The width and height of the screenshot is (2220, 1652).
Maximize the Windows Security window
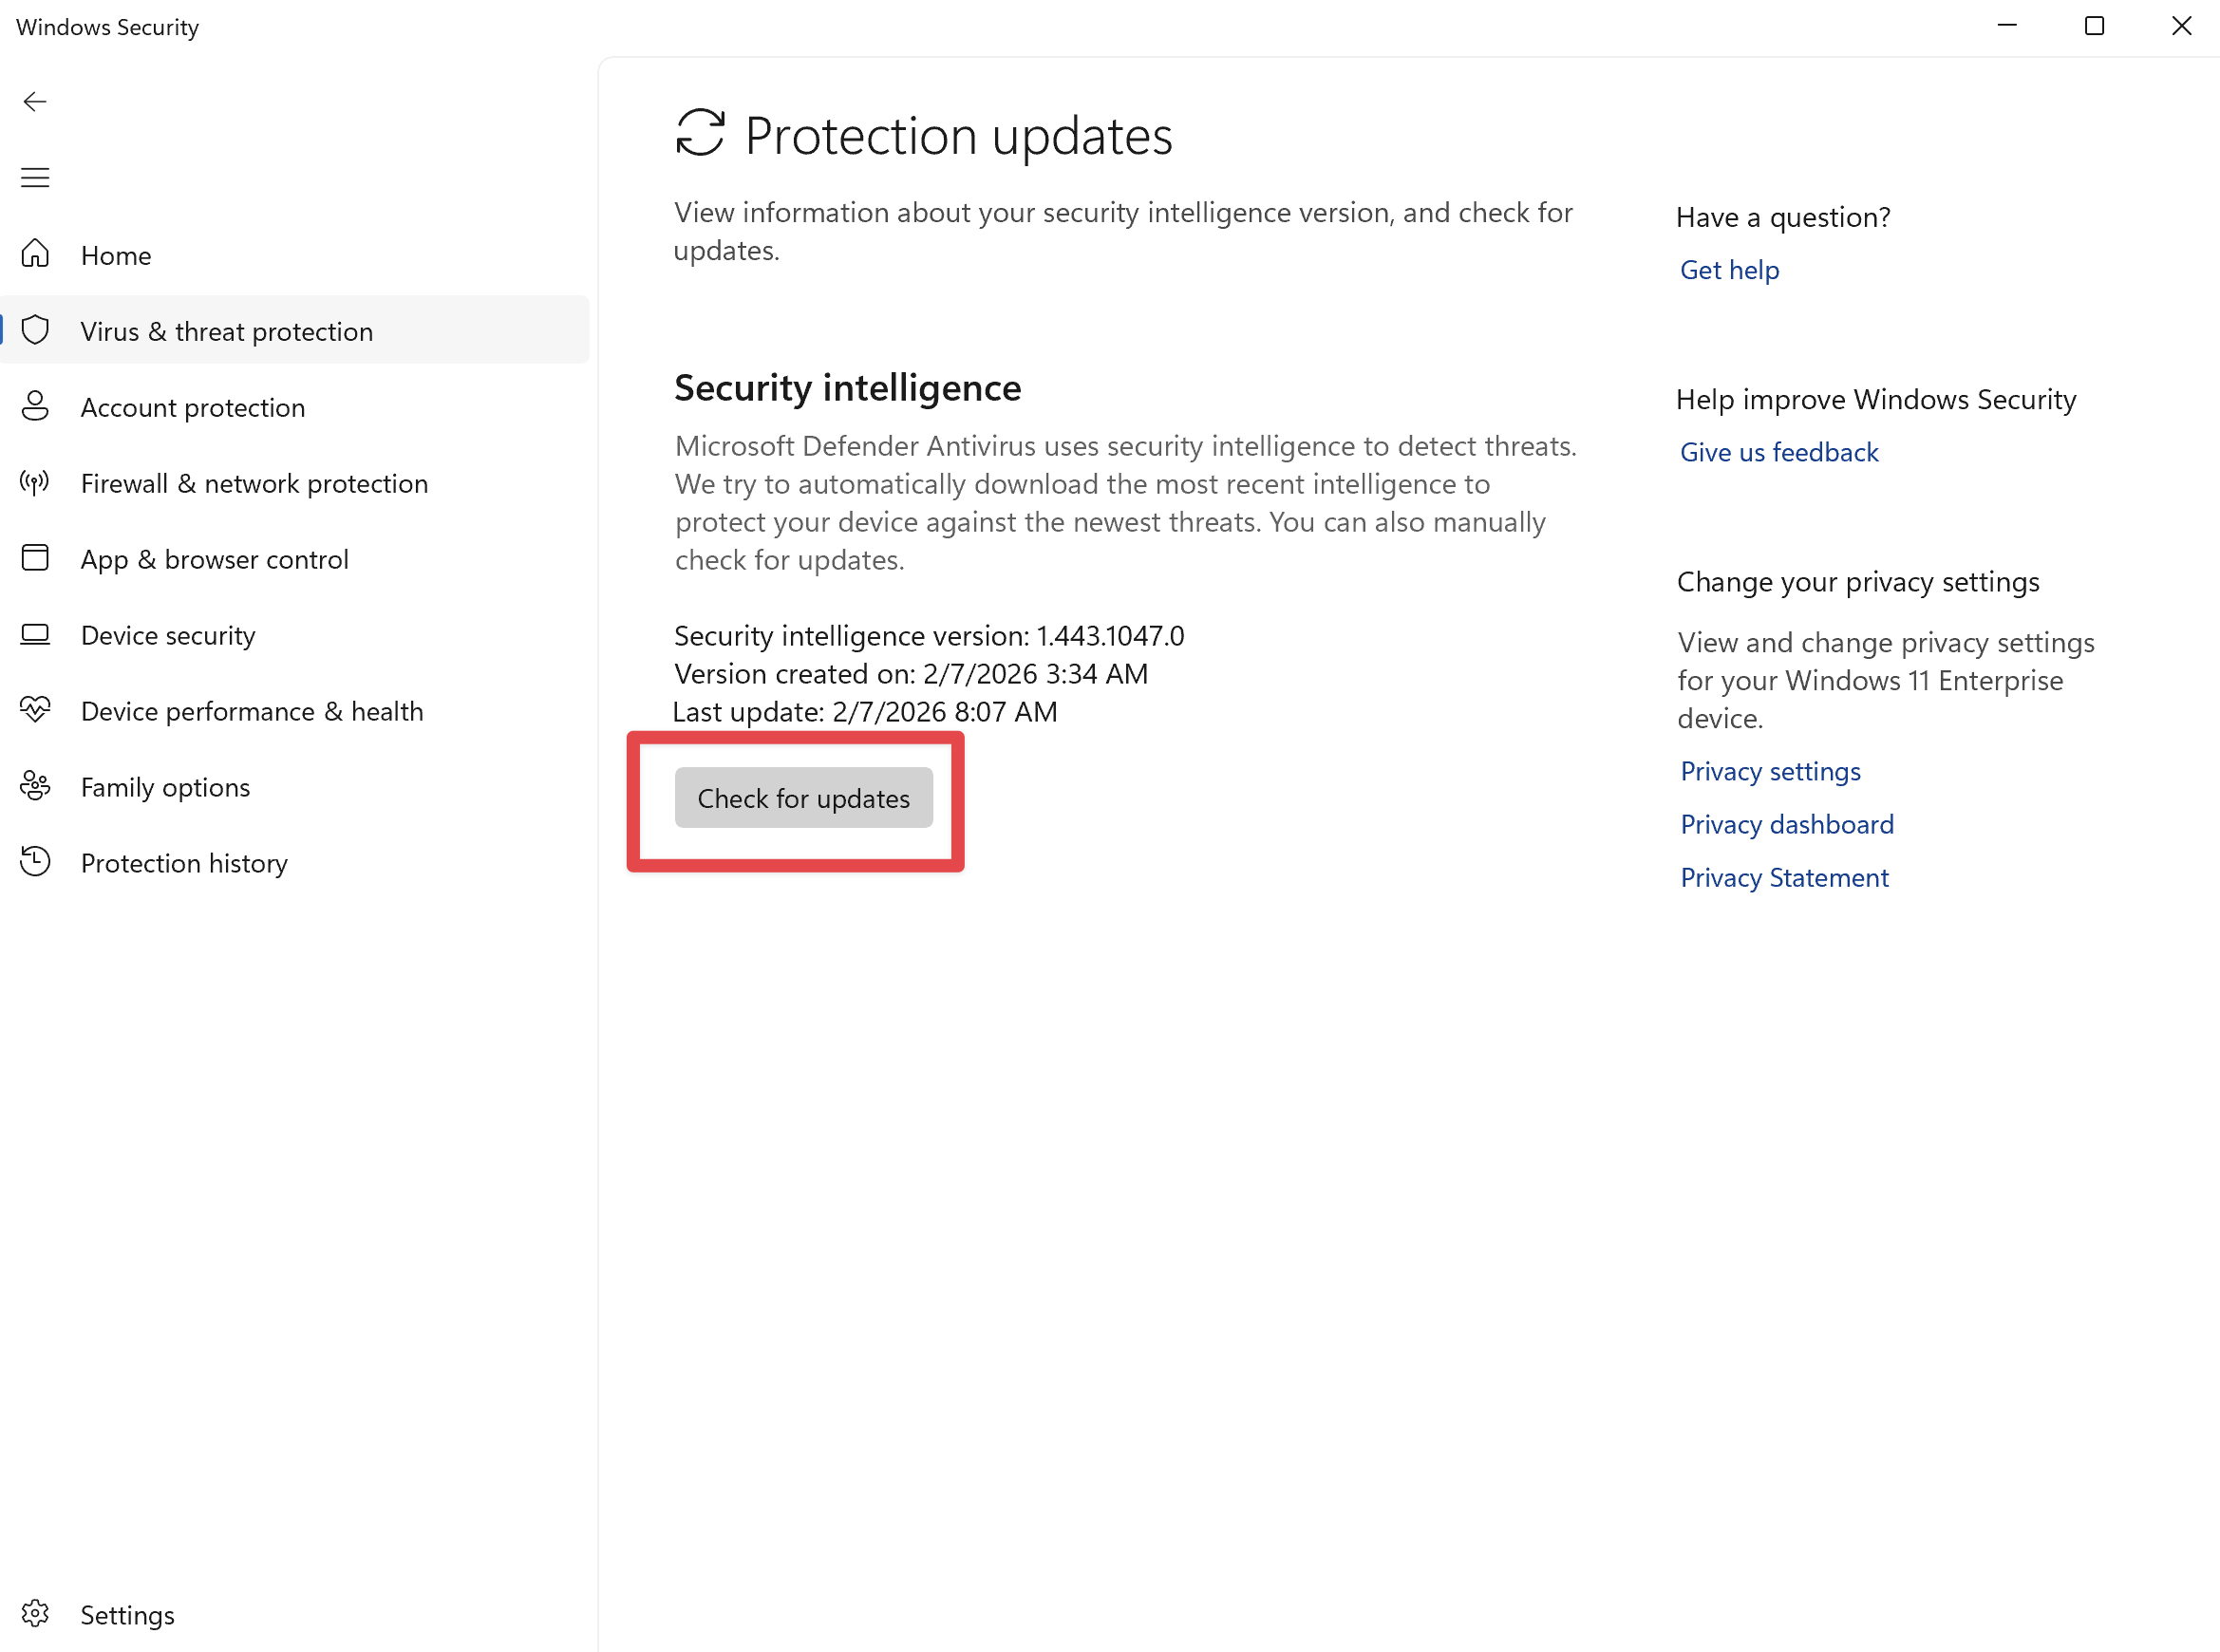[2094, 27]
